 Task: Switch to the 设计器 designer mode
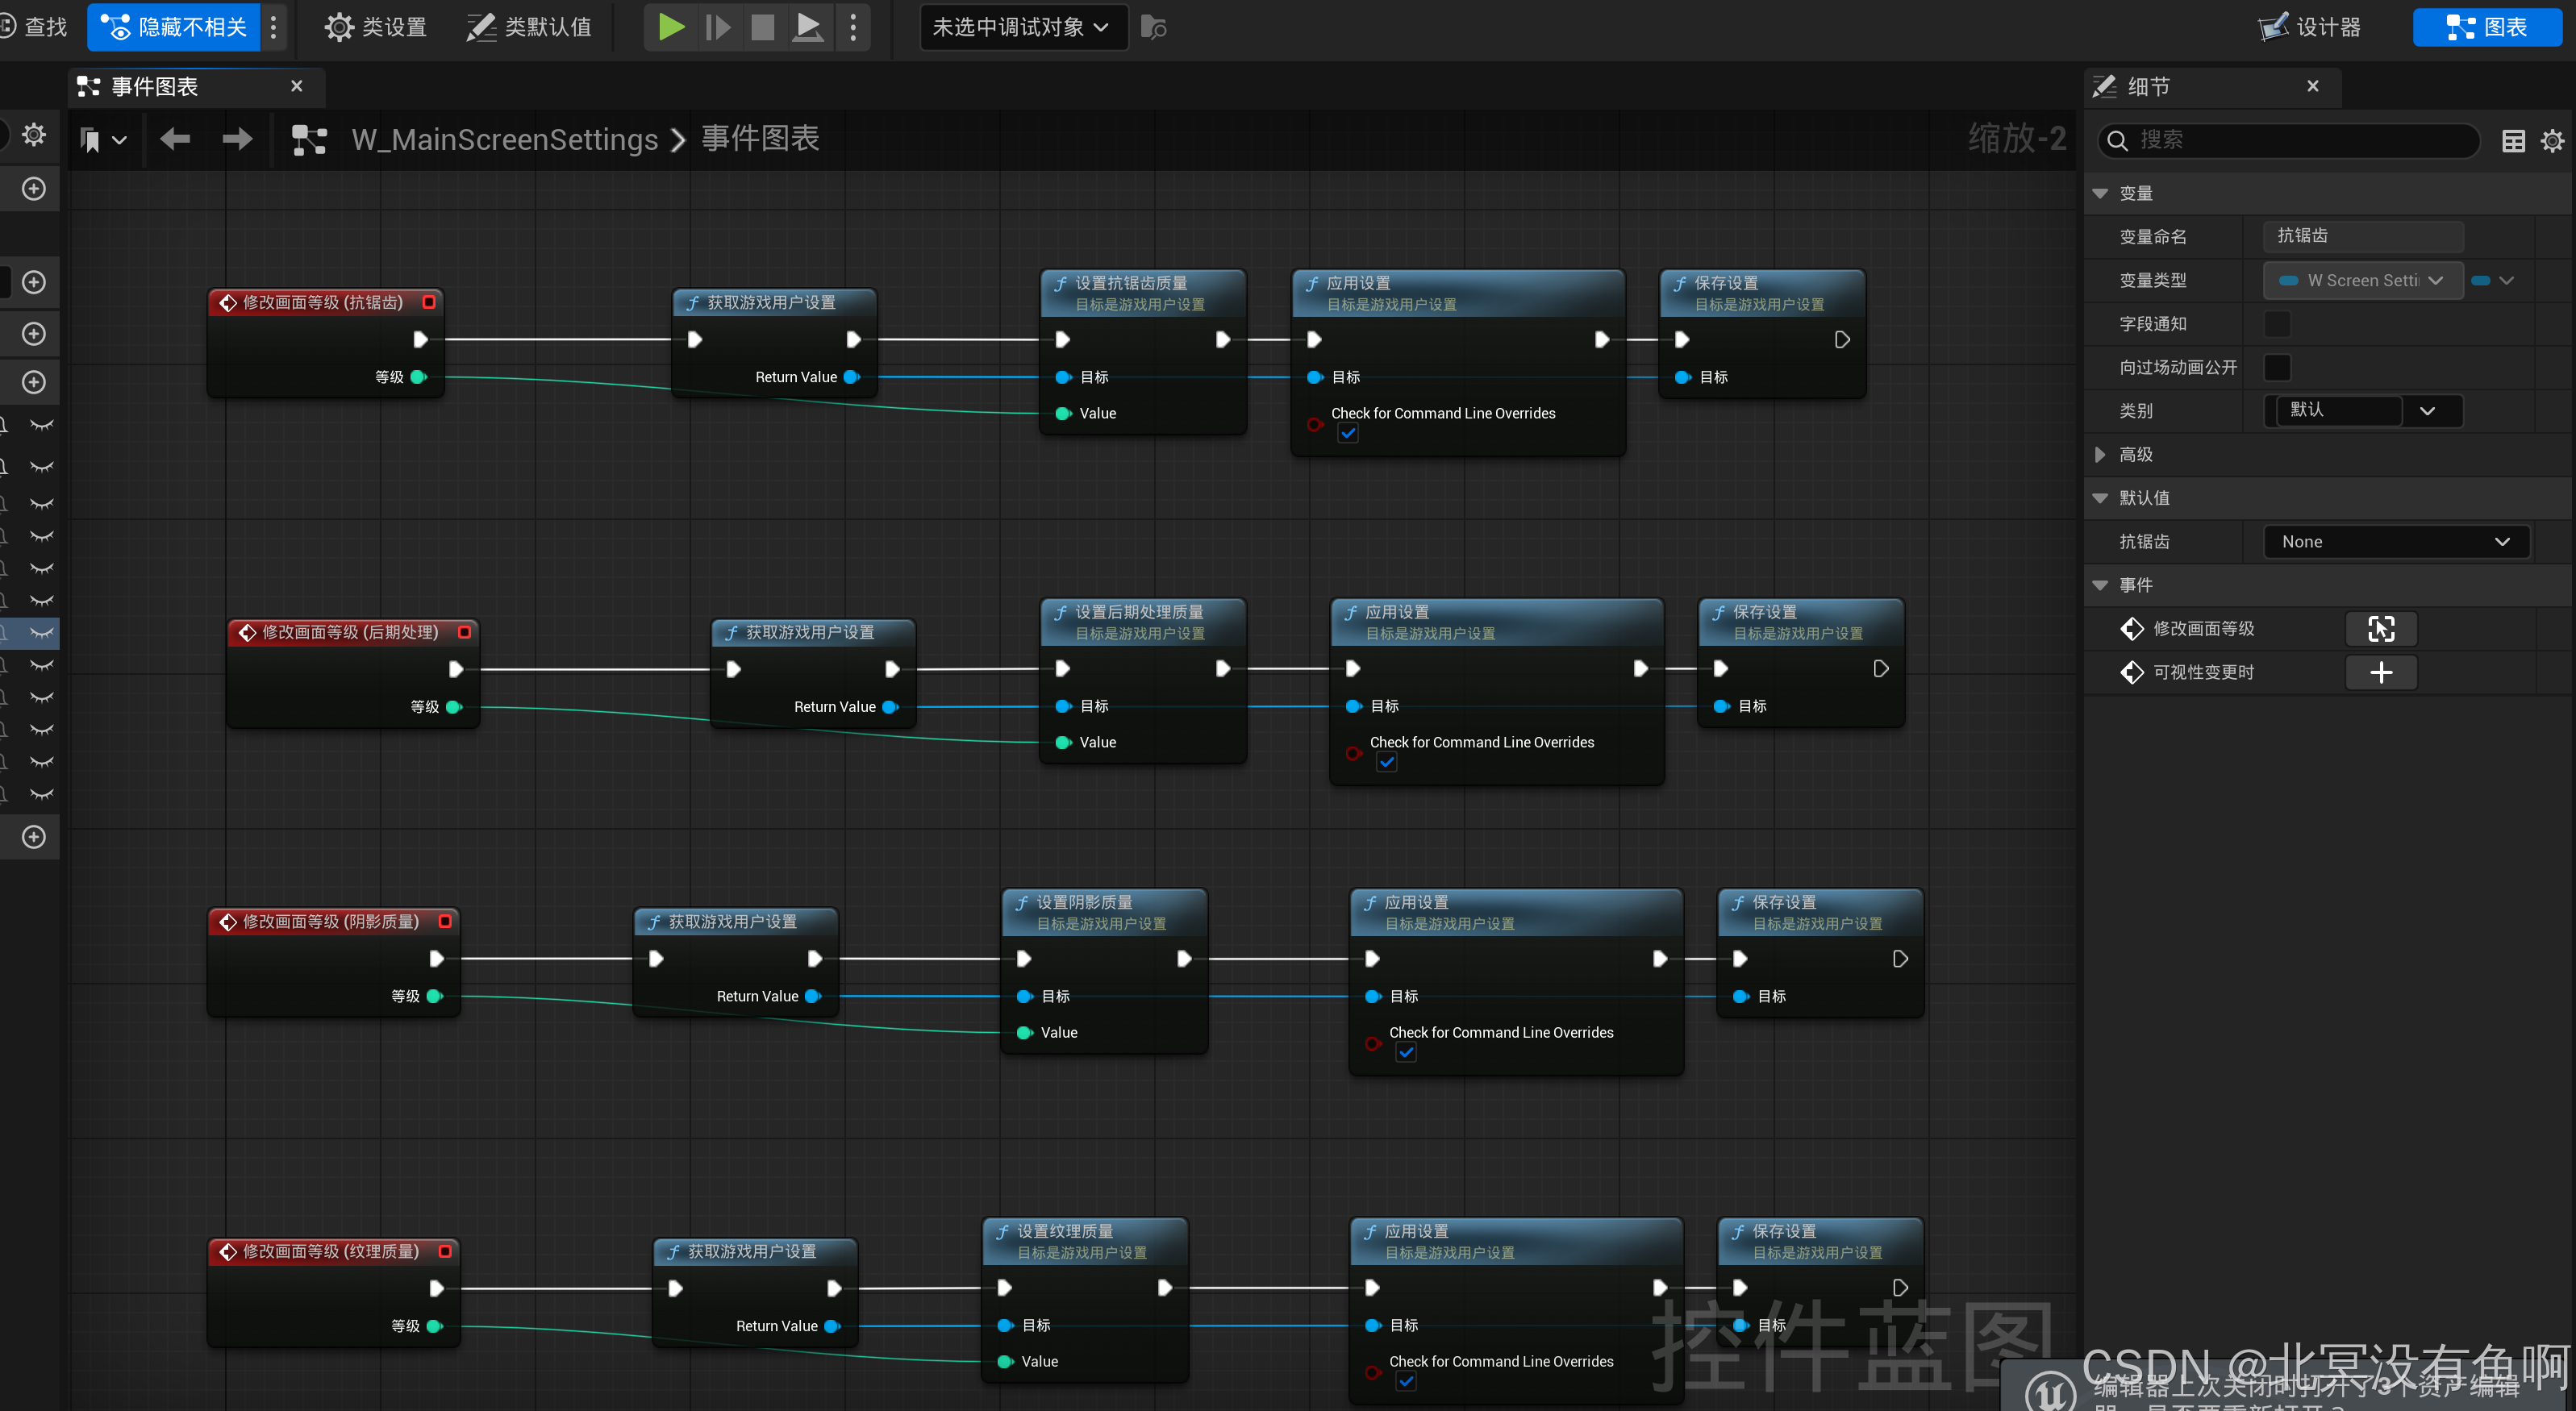pyautogui.click(x=2311, y=27)
